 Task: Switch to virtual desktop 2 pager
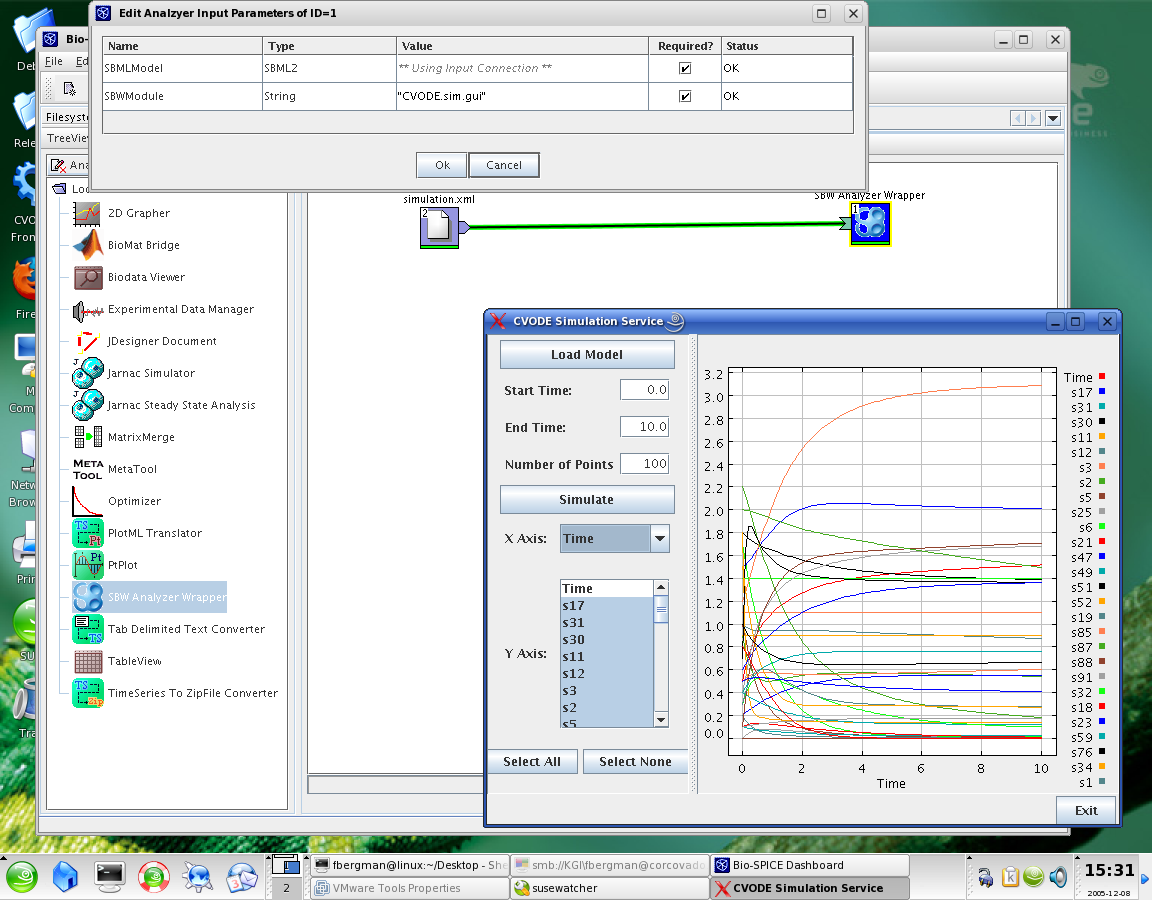(287, 888)
